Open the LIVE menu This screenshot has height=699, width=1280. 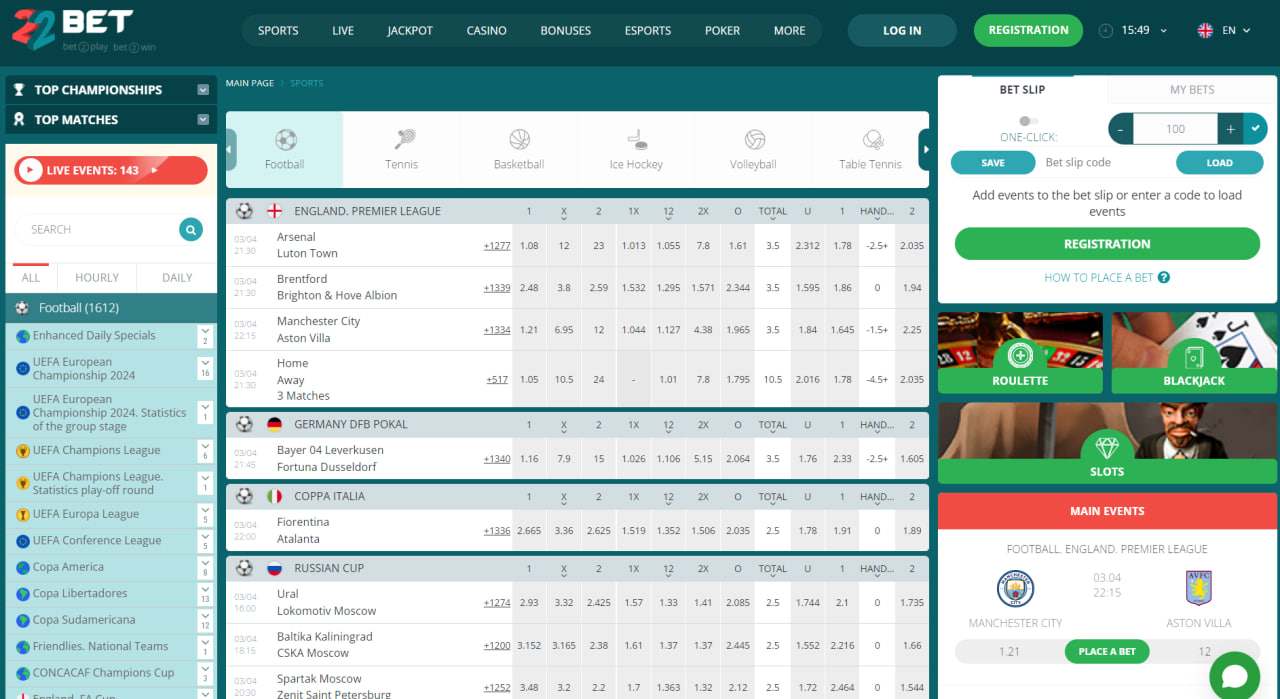point(343,31)
